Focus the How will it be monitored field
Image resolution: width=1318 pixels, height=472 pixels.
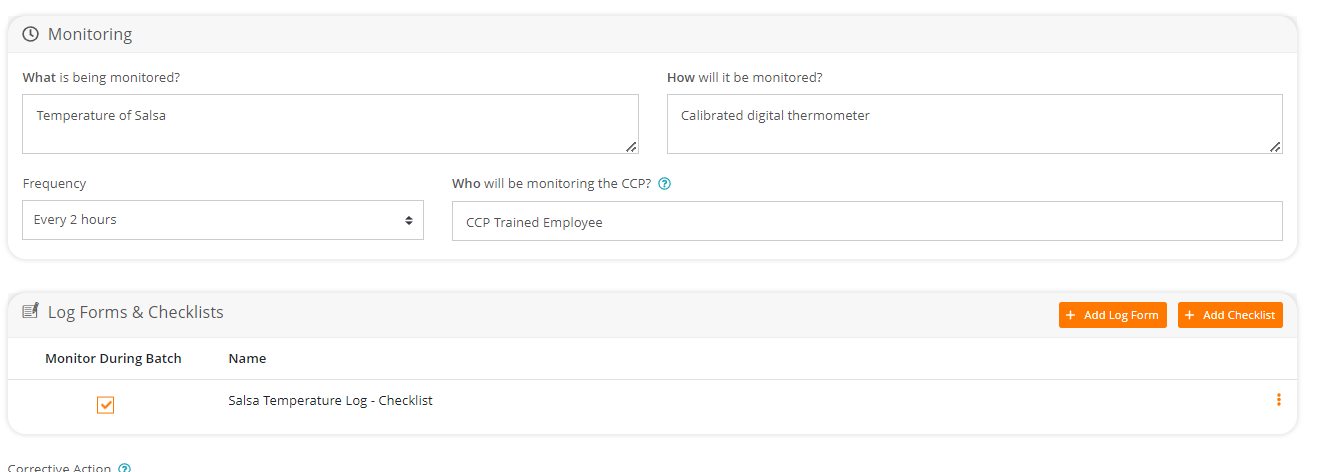tap(974, 124)
